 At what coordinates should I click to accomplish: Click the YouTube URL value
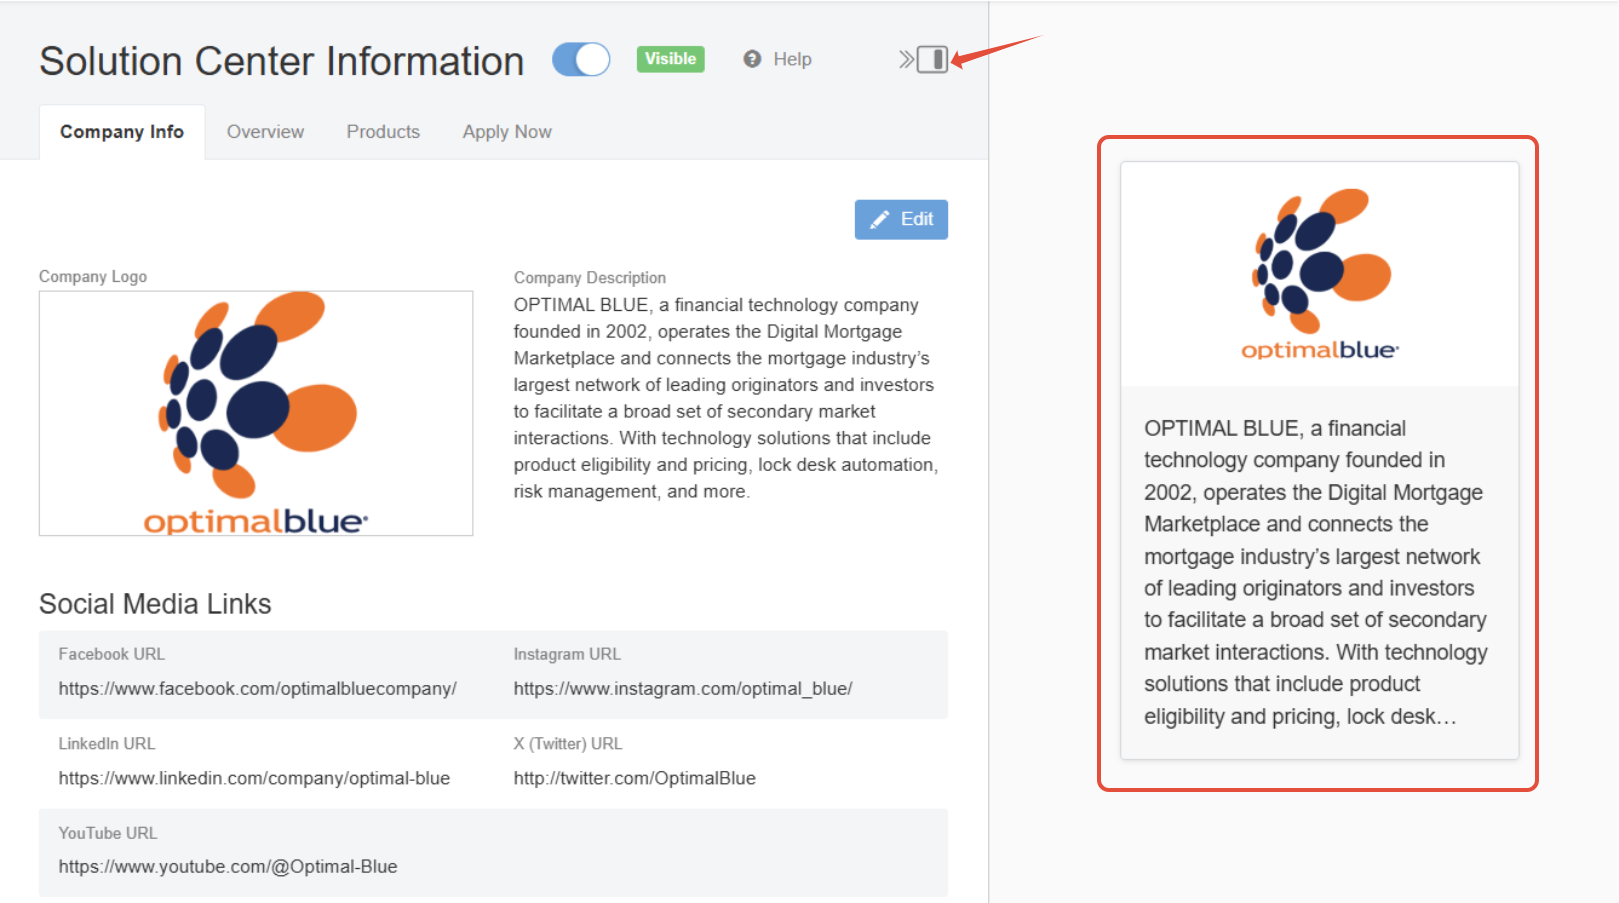[x=228, y=867]
